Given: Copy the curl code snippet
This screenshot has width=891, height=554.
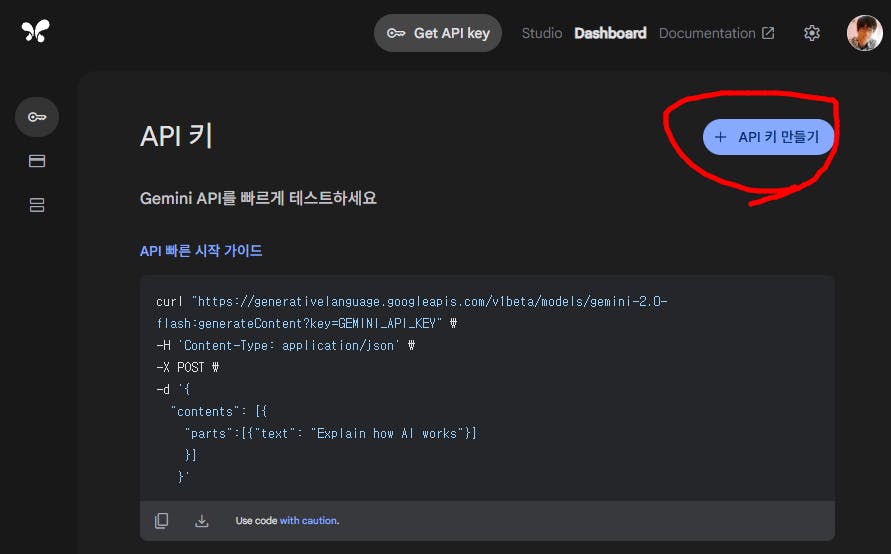Looking at the screenshot, I should (161, 520).
